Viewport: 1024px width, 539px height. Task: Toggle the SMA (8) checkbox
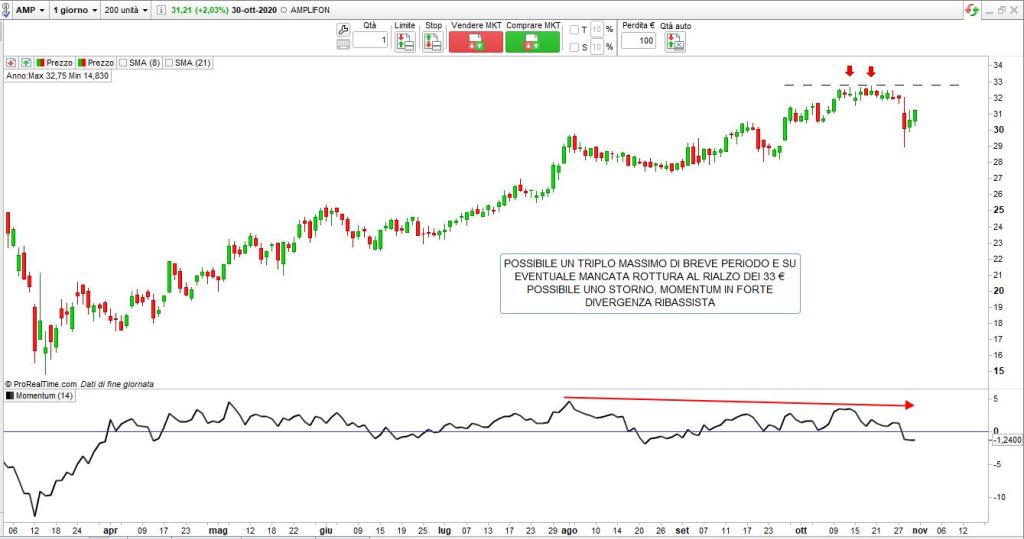(123, 63)
